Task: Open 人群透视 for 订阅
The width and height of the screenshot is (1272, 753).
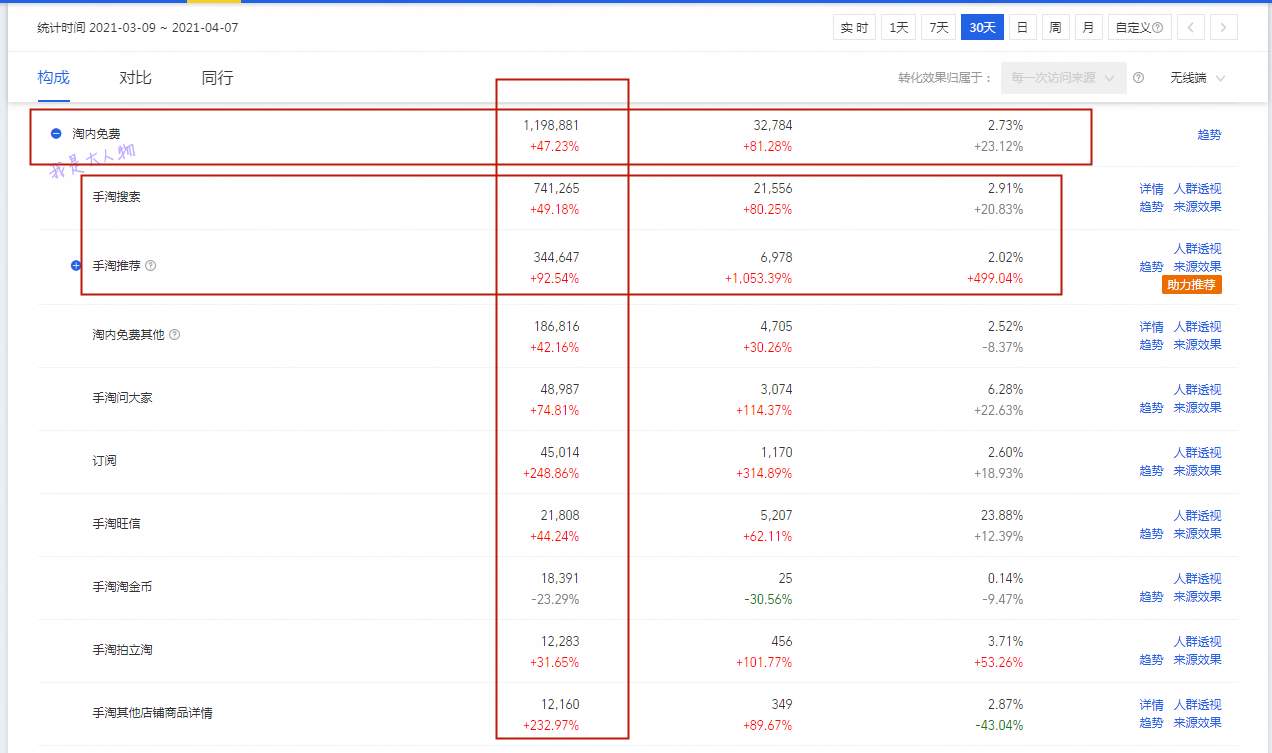Action: [x=1197, y=453]
